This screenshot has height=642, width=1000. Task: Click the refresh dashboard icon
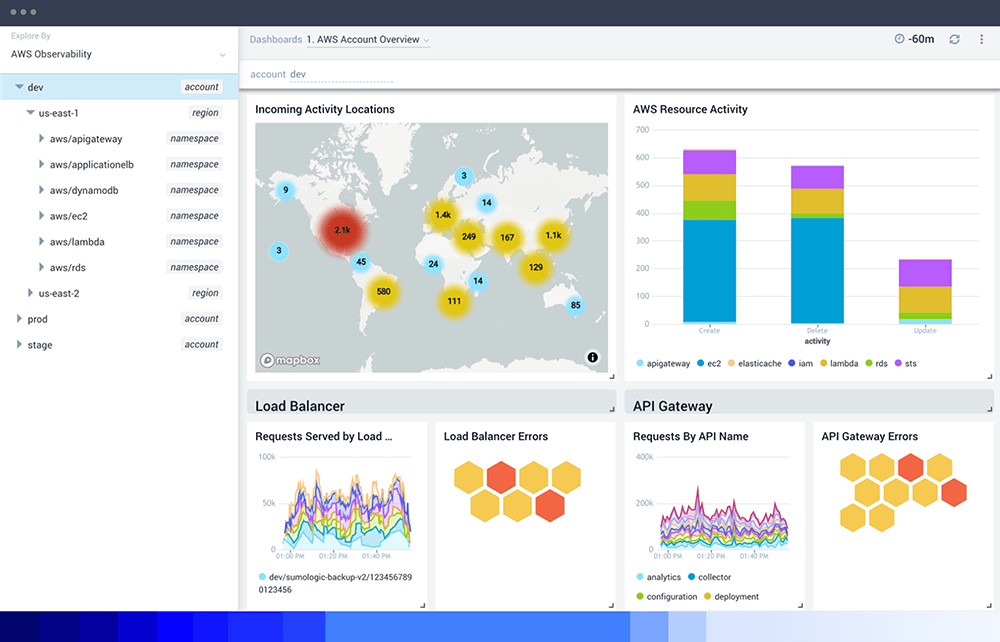[954, 40]
